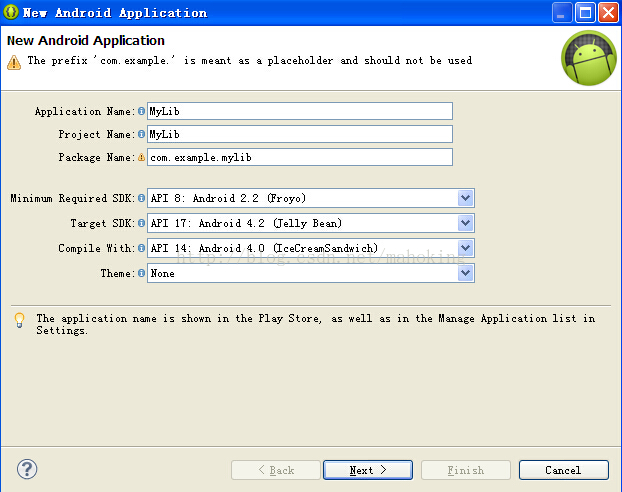Click the Theme info icon
The image size is (622, 492).
pyautogui.click(x=141, y=273)
